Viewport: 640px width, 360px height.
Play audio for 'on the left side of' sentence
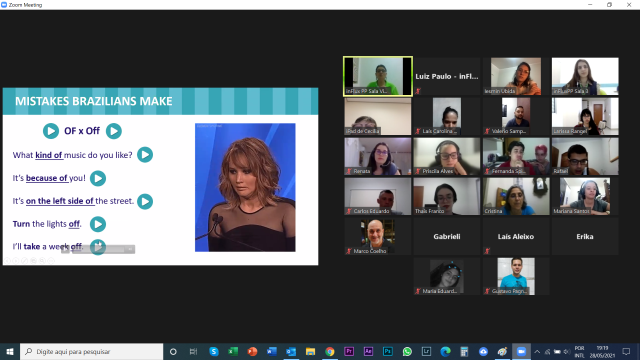145,201
